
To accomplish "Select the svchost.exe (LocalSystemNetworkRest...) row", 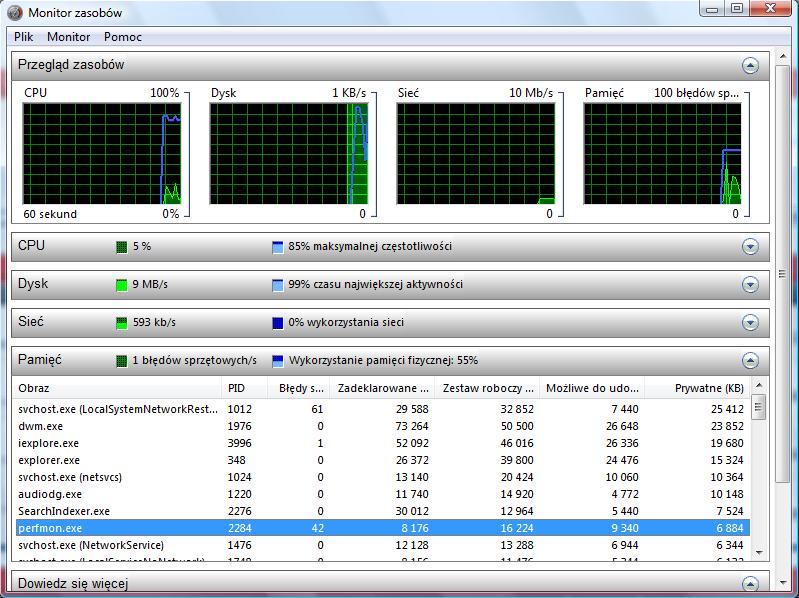I will pos(383,409).
